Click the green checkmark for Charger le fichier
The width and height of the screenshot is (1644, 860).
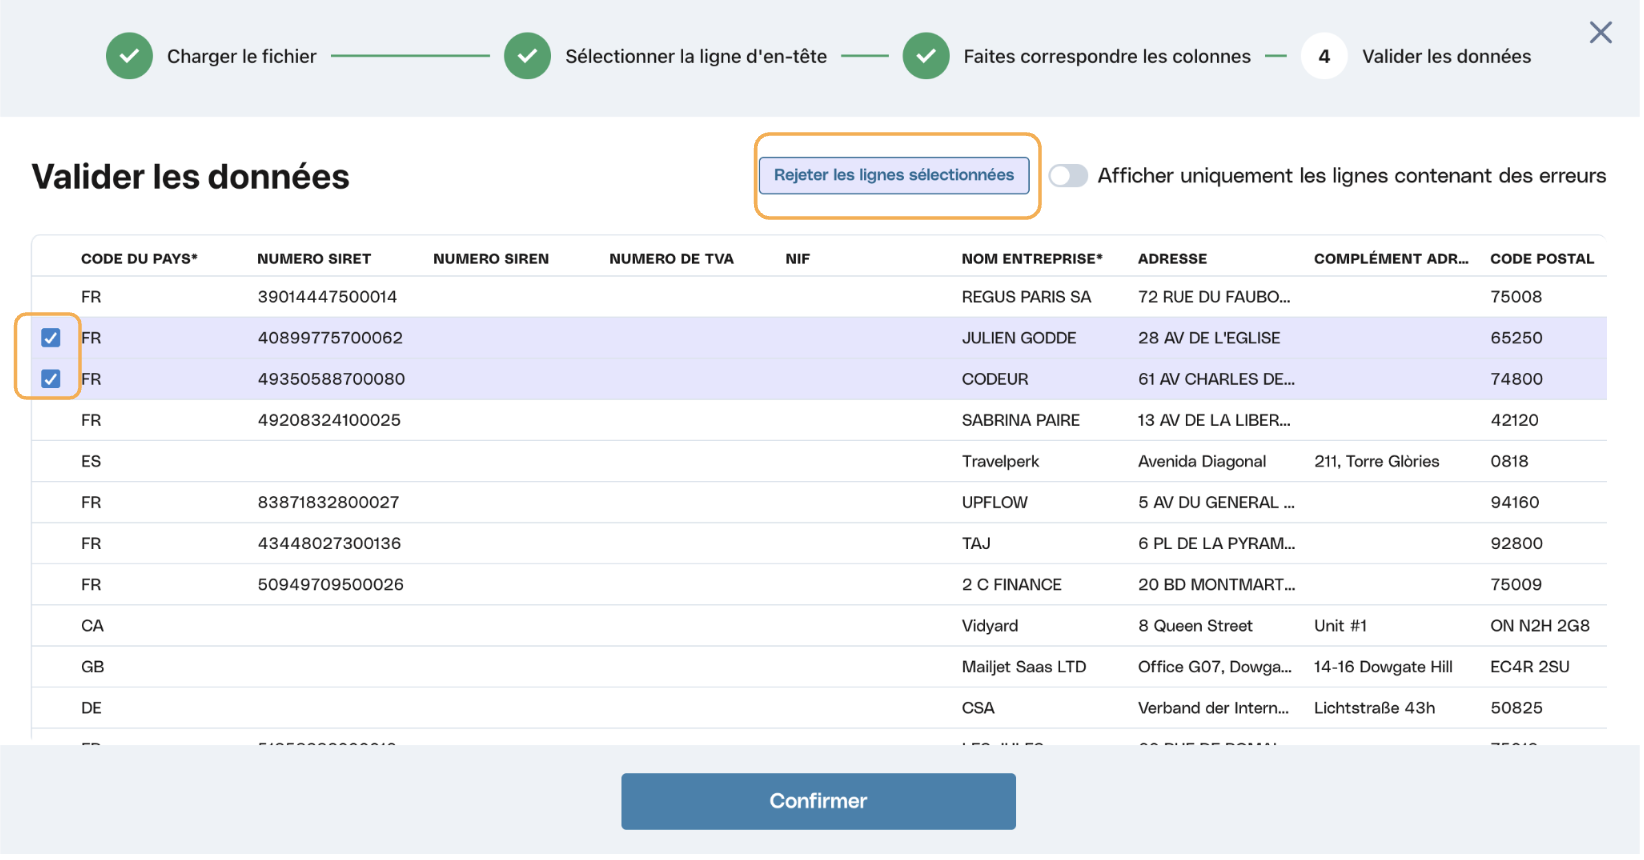(129, 56)
